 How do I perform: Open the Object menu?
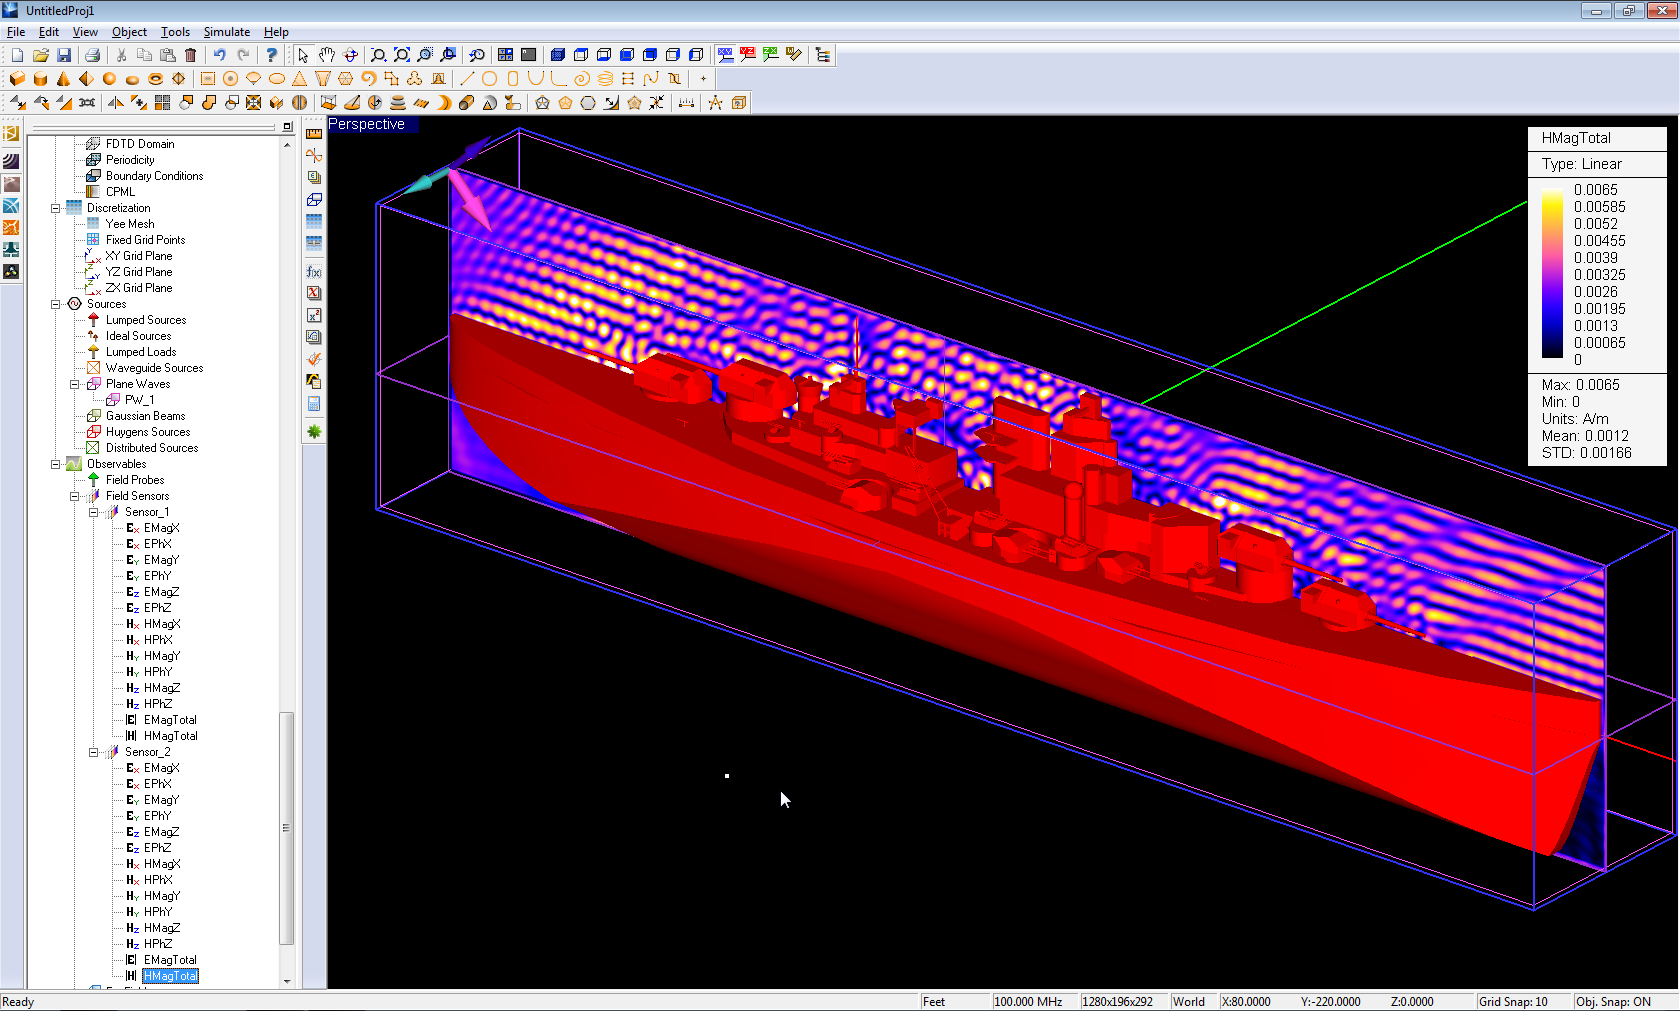(129, 32)
